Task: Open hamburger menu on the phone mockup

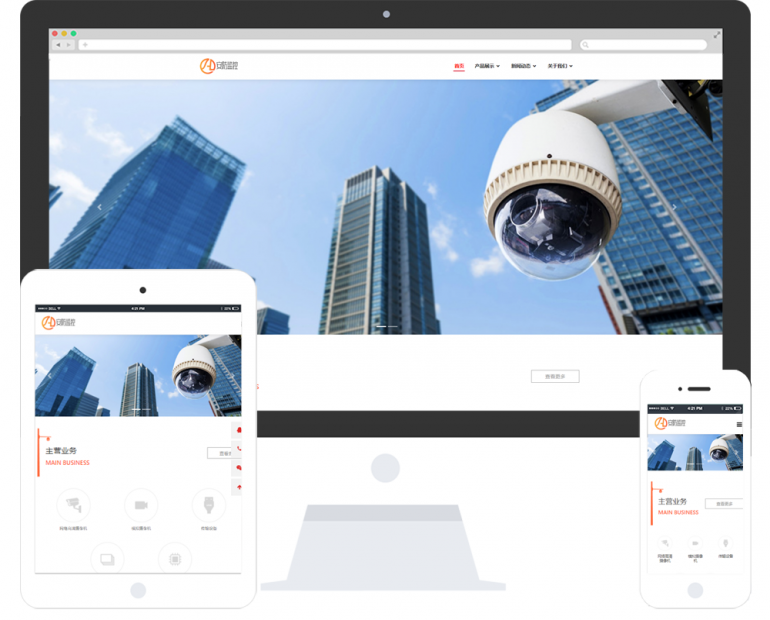Action: (x=739, y=424)
